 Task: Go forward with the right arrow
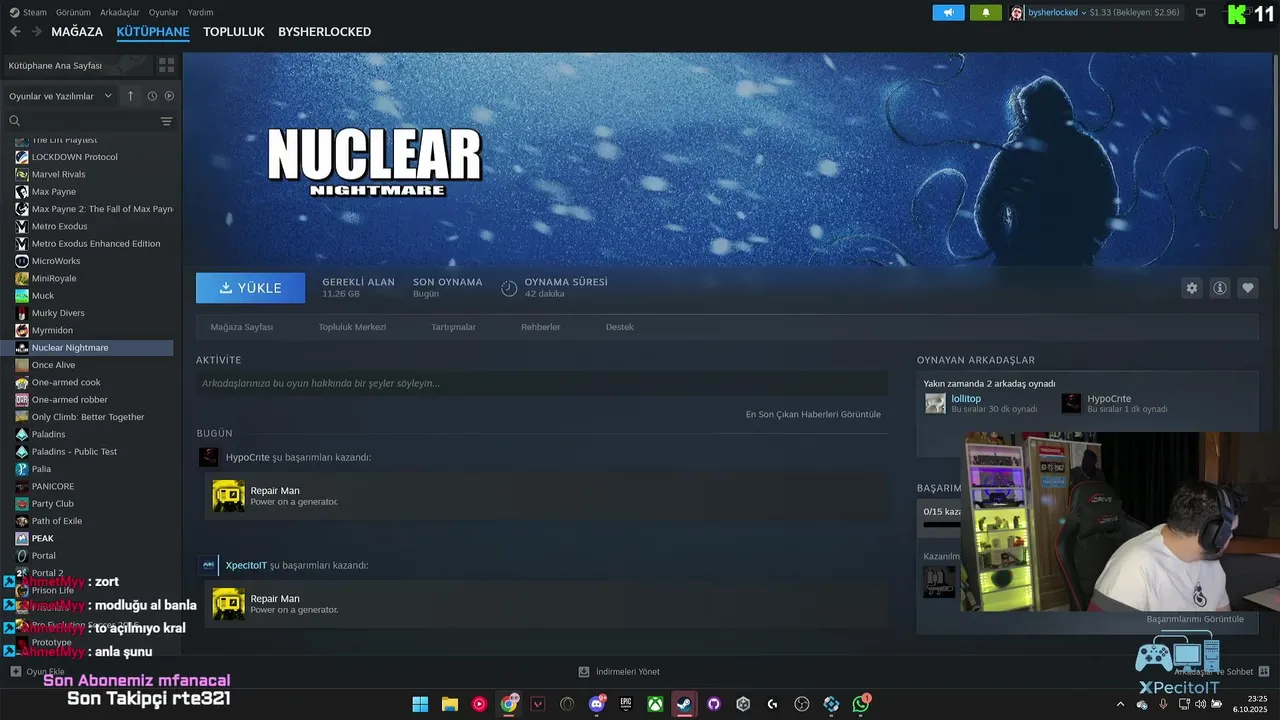[37, 32]
